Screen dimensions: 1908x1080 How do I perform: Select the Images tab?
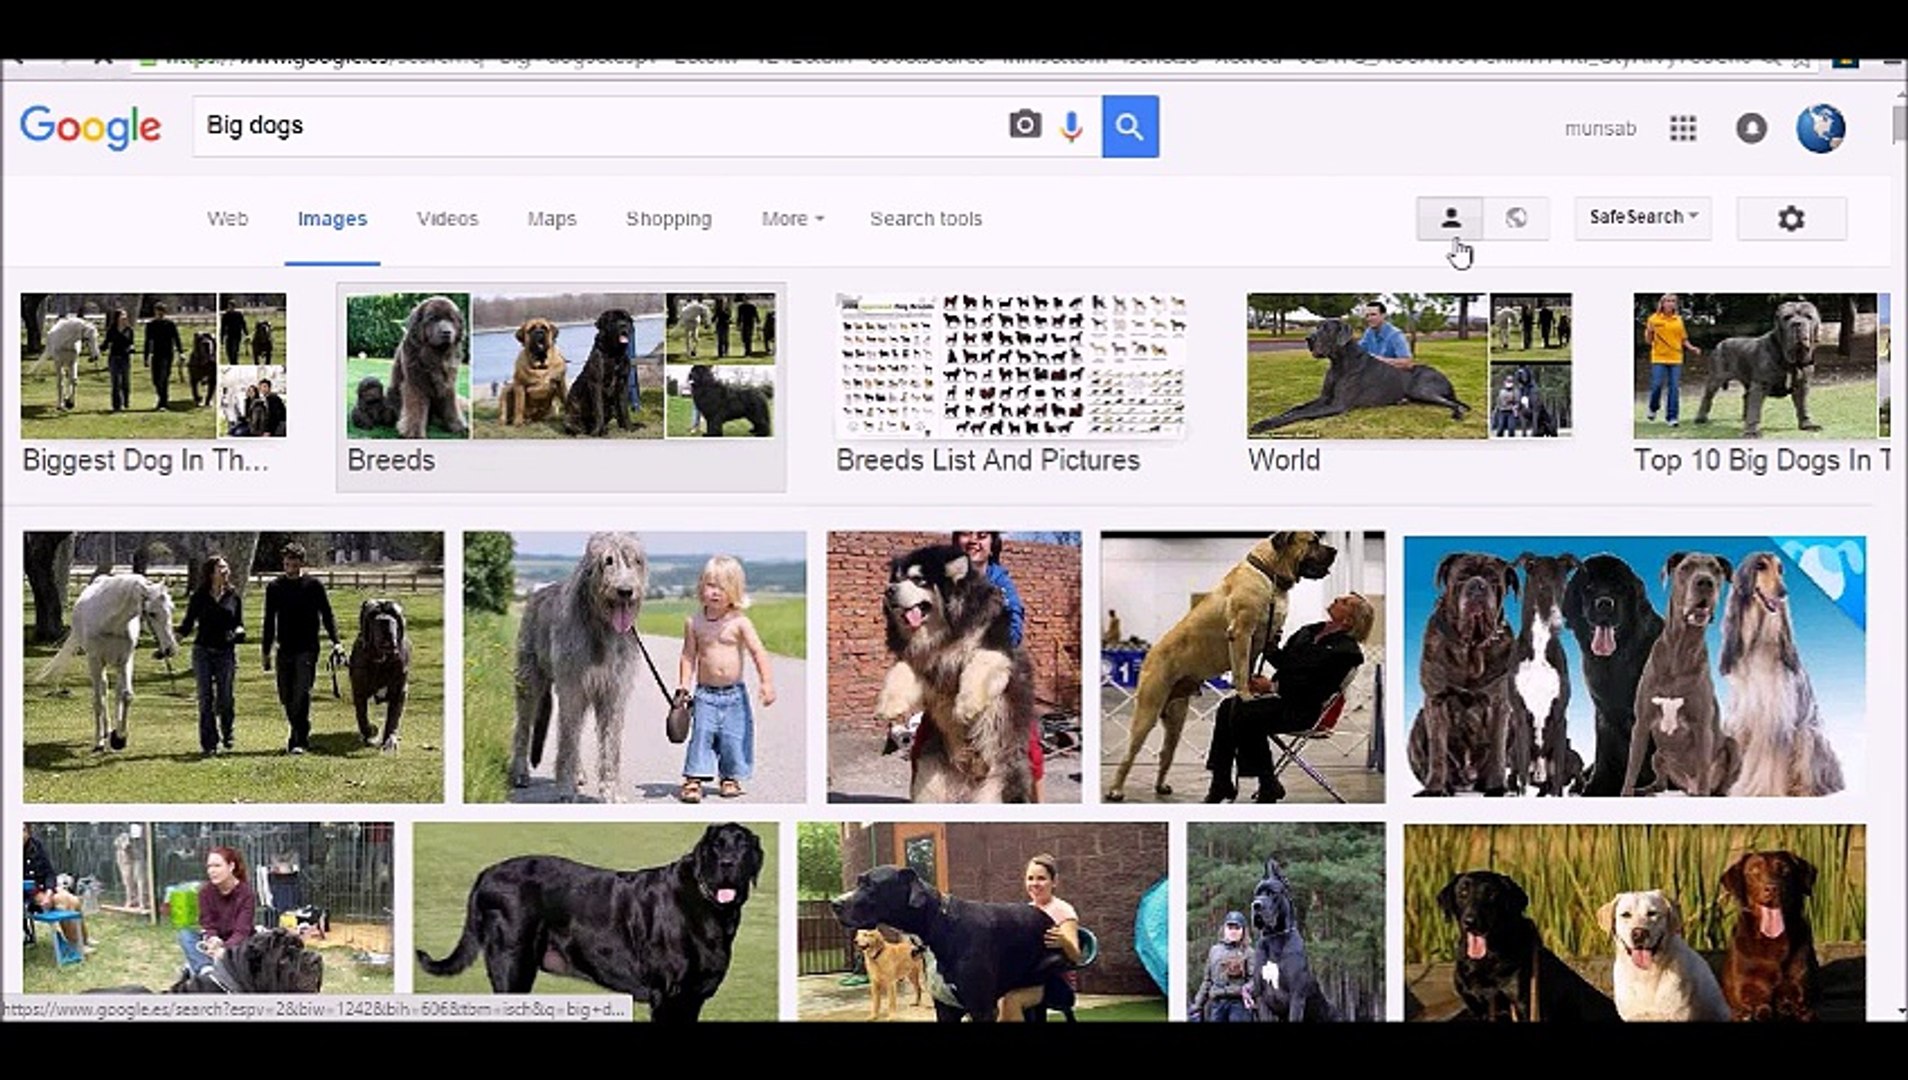pyautogui.click(x=332, y=219)
